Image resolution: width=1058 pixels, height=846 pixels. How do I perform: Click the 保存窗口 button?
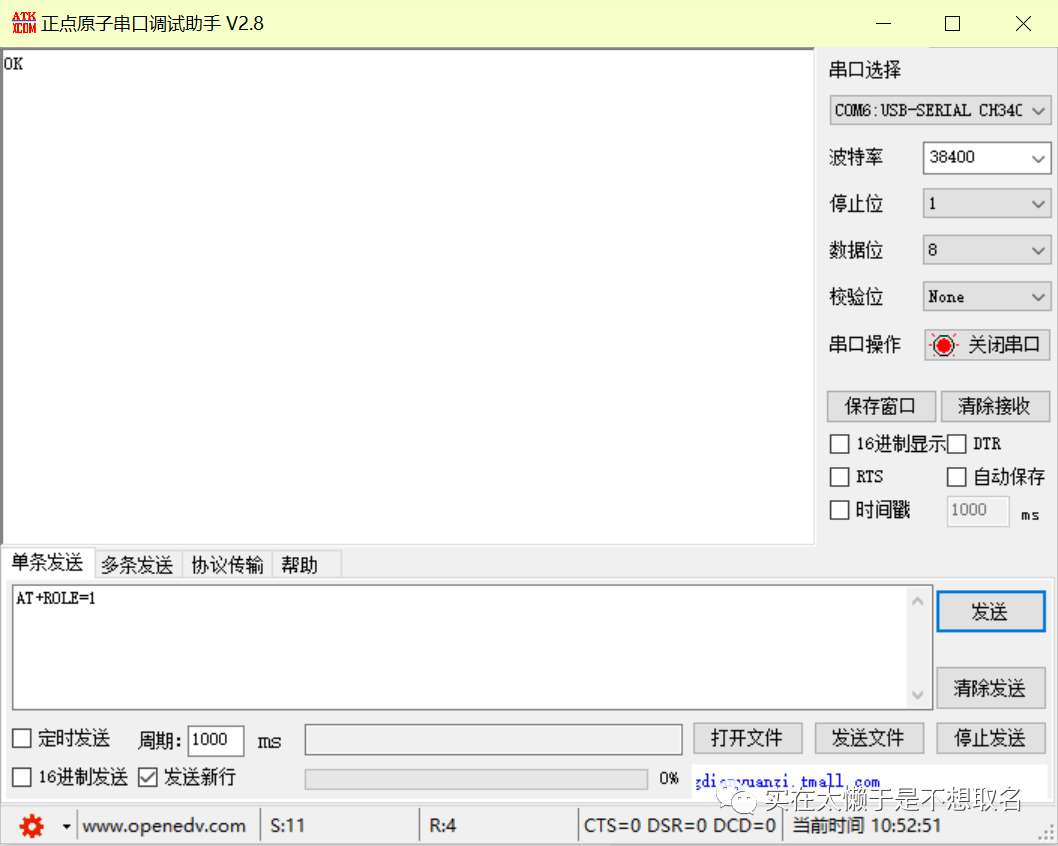880,406
